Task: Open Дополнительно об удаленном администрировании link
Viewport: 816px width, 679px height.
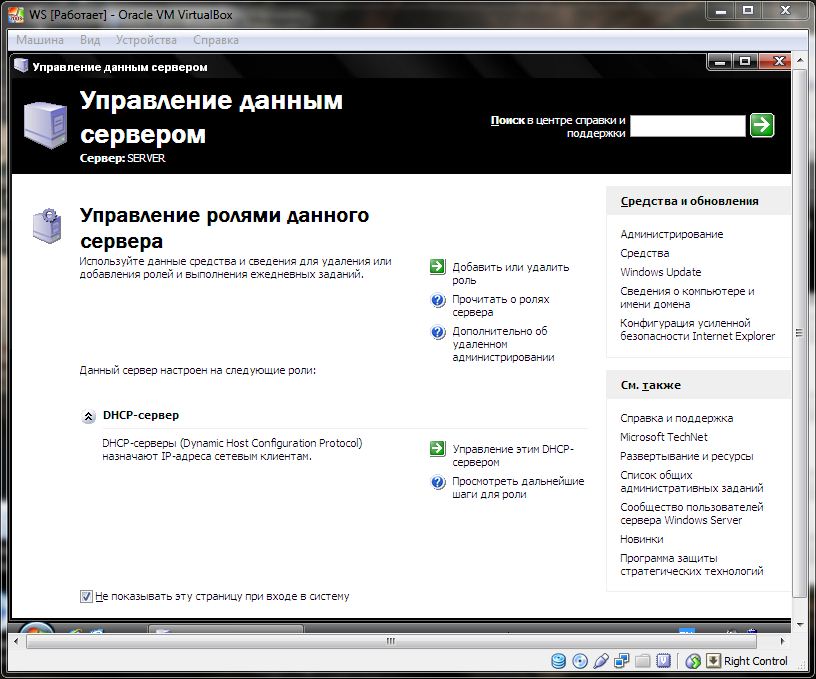Action: (503, 344)
